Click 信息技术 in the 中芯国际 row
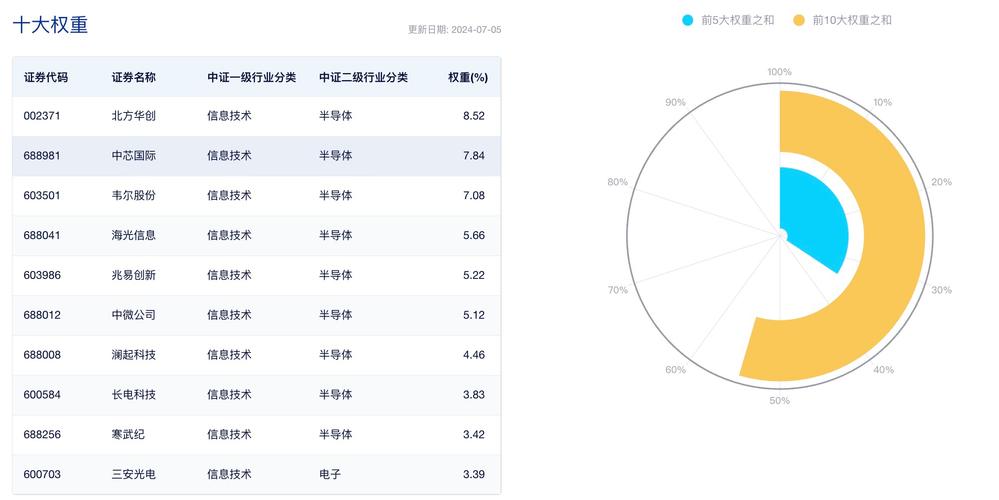This screenshot has height=500, width=999. coord(229,155)
